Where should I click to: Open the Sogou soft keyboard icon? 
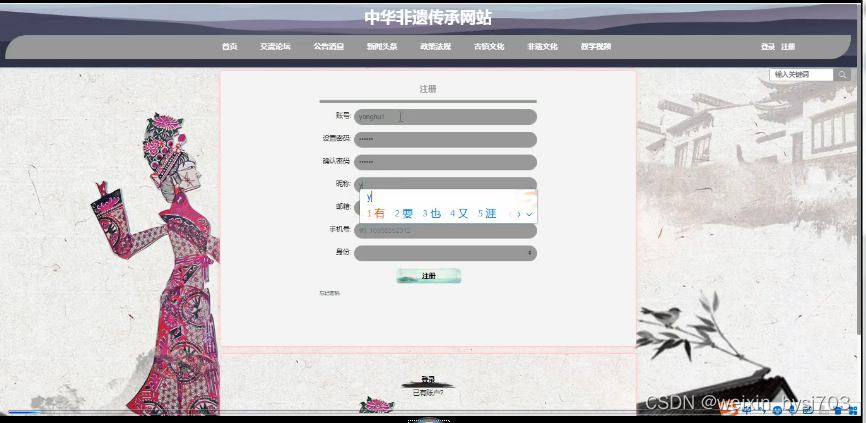[x=808, y=409]
